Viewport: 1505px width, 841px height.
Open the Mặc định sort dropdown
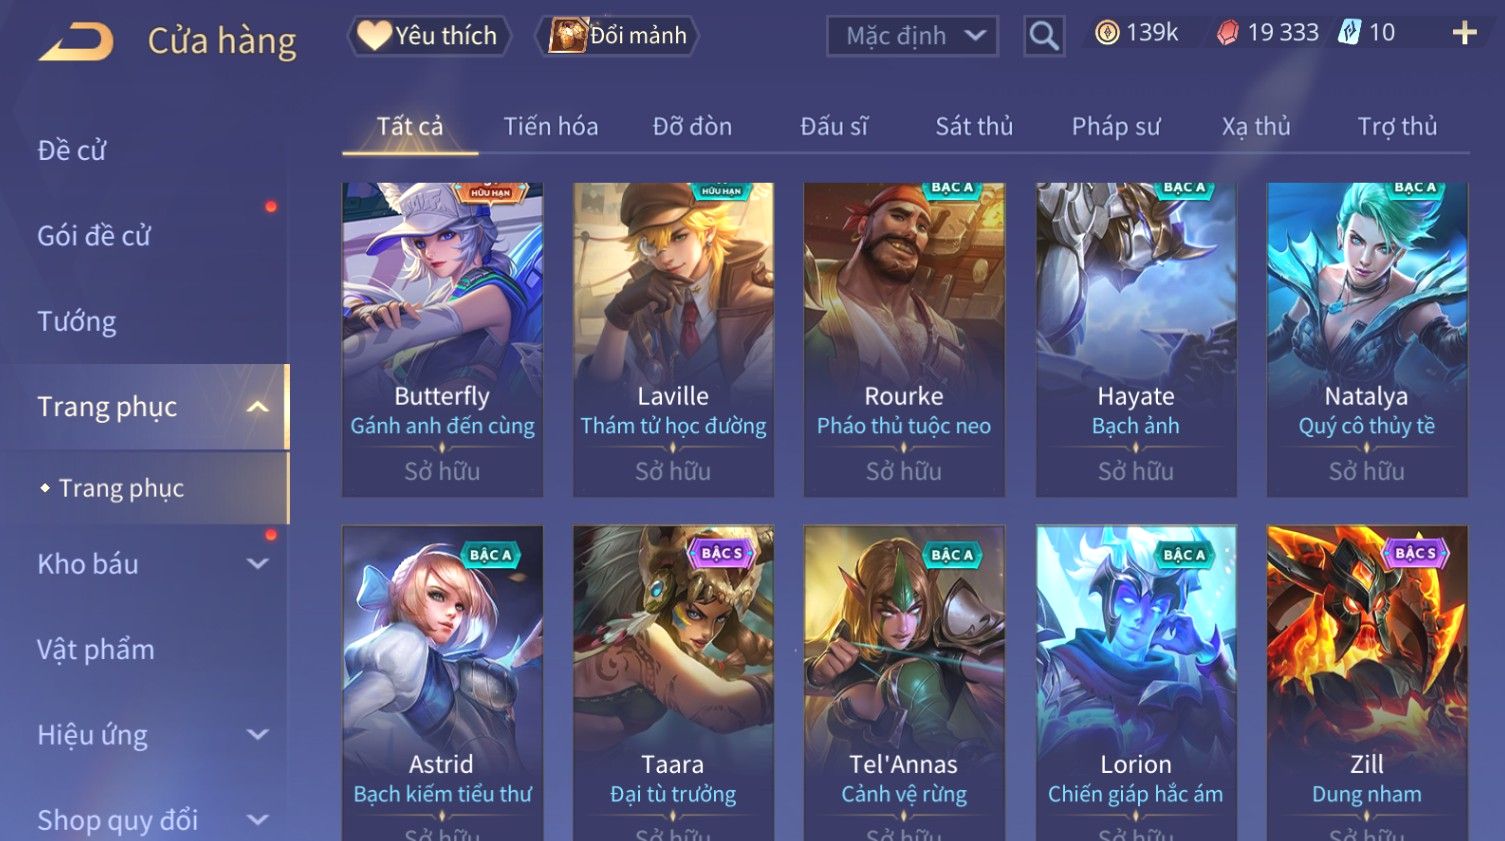click(x=912, y=36)
